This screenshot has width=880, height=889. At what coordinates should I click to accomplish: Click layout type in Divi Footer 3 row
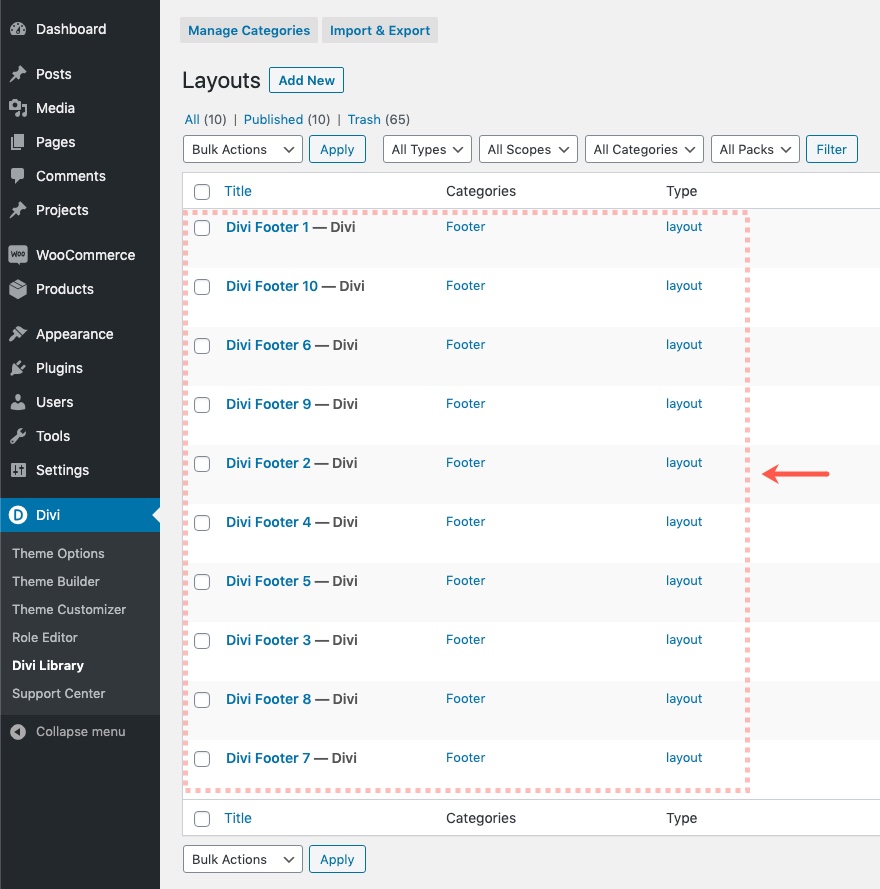(x=684, y=639)
